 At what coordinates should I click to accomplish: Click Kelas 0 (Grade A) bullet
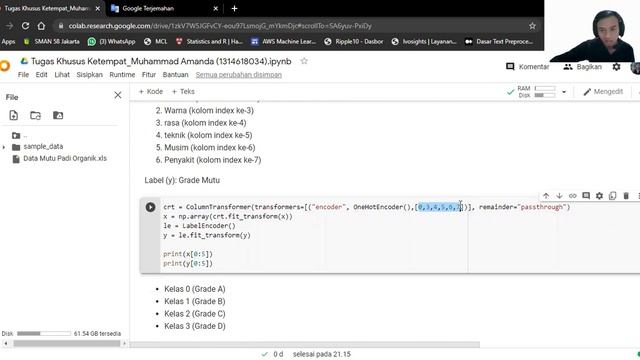click(195, 289)
